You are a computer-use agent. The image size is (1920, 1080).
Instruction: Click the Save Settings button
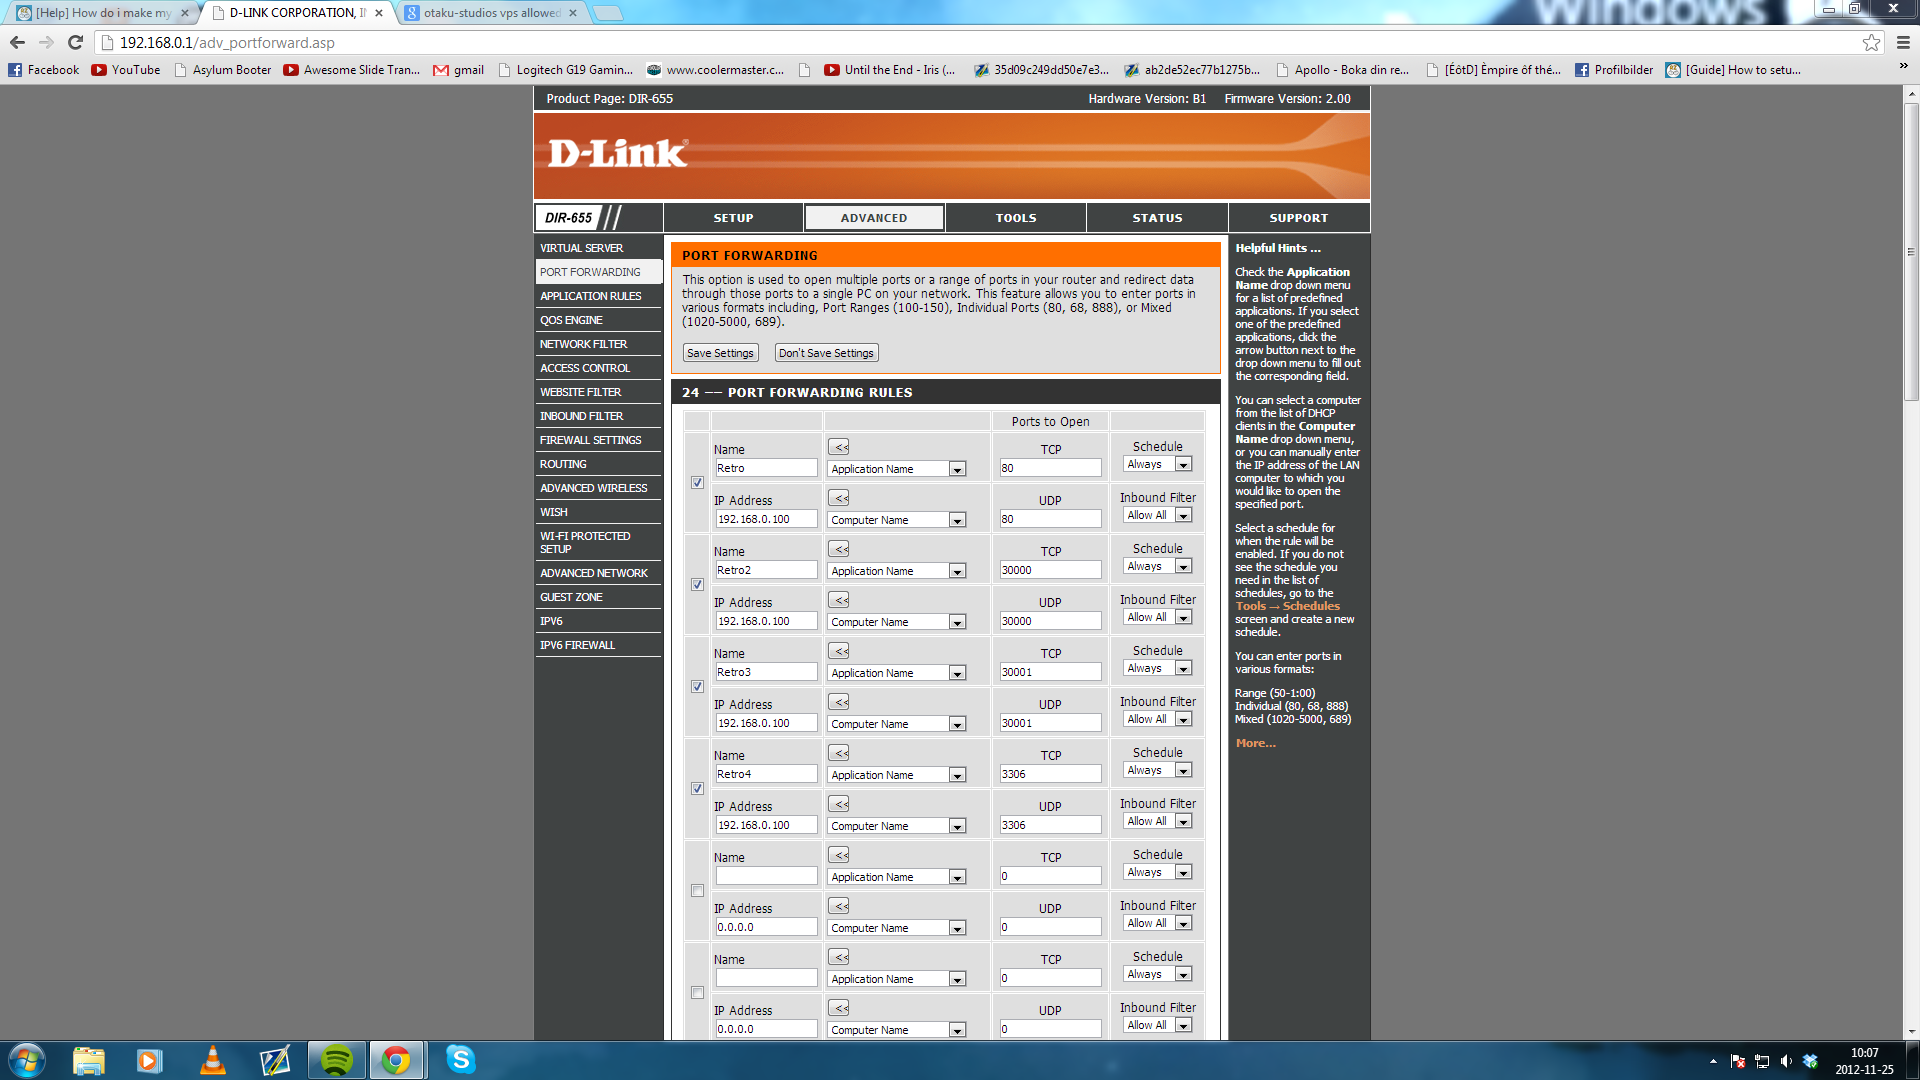720,353
